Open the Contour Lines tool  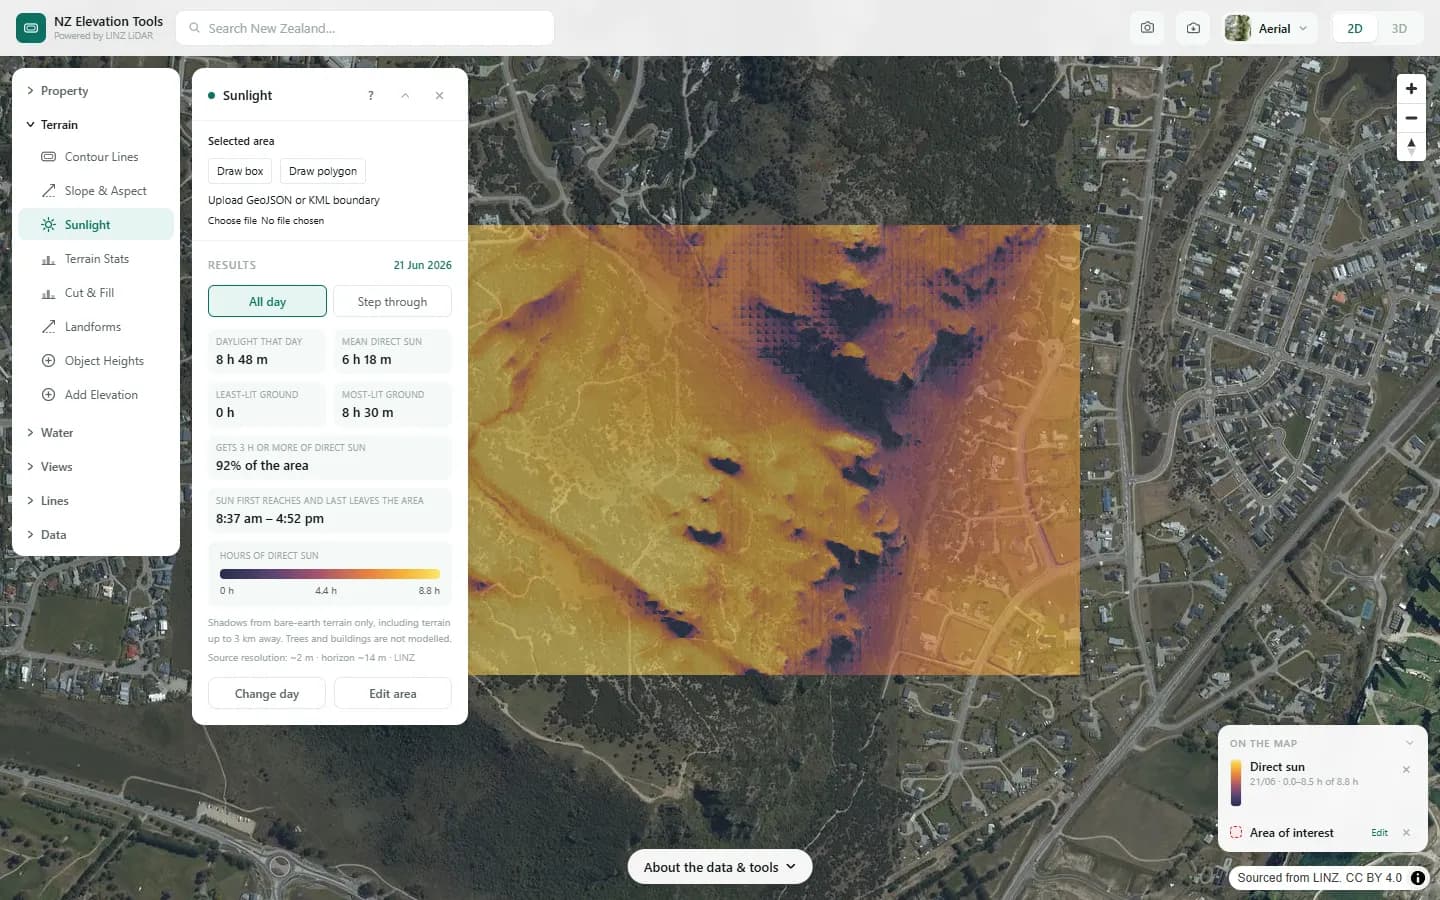pos(96,157)
